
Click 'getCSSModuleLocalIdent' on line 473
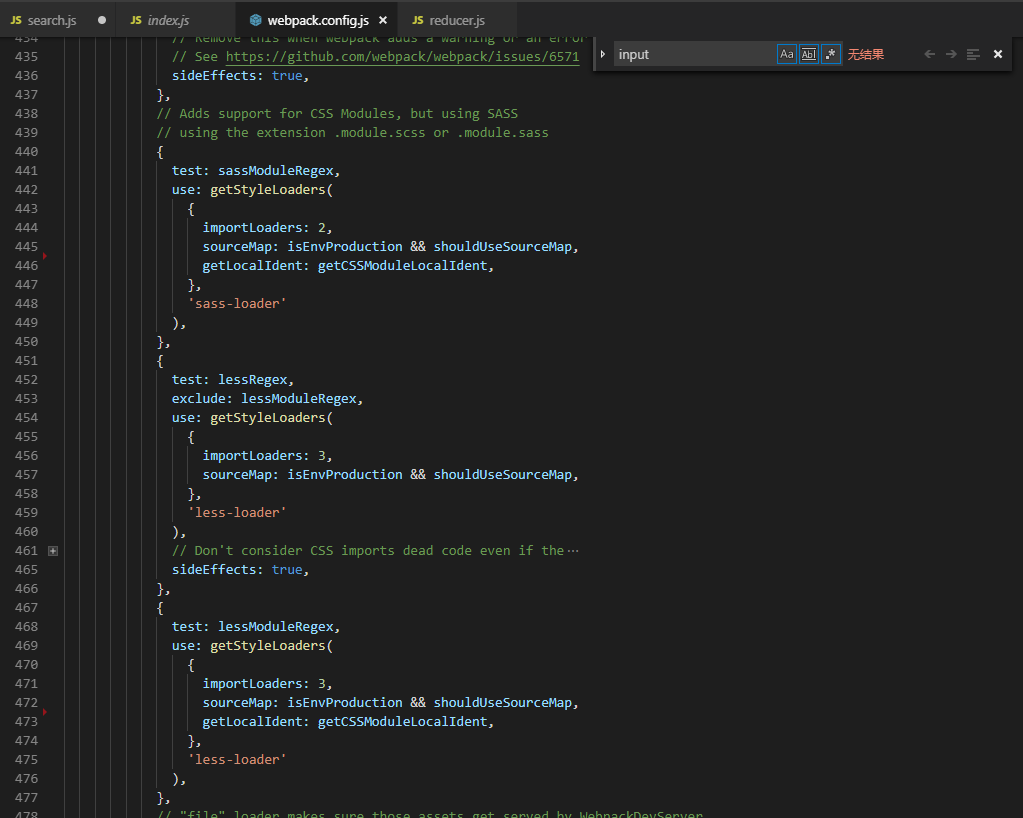(403, 722)
